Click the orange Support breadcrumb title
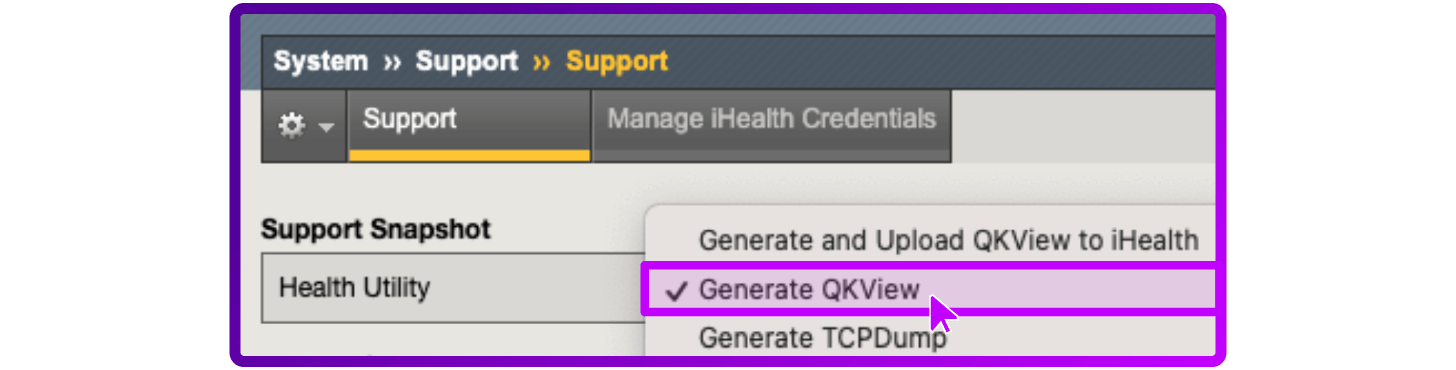 [x=617, y=62]
